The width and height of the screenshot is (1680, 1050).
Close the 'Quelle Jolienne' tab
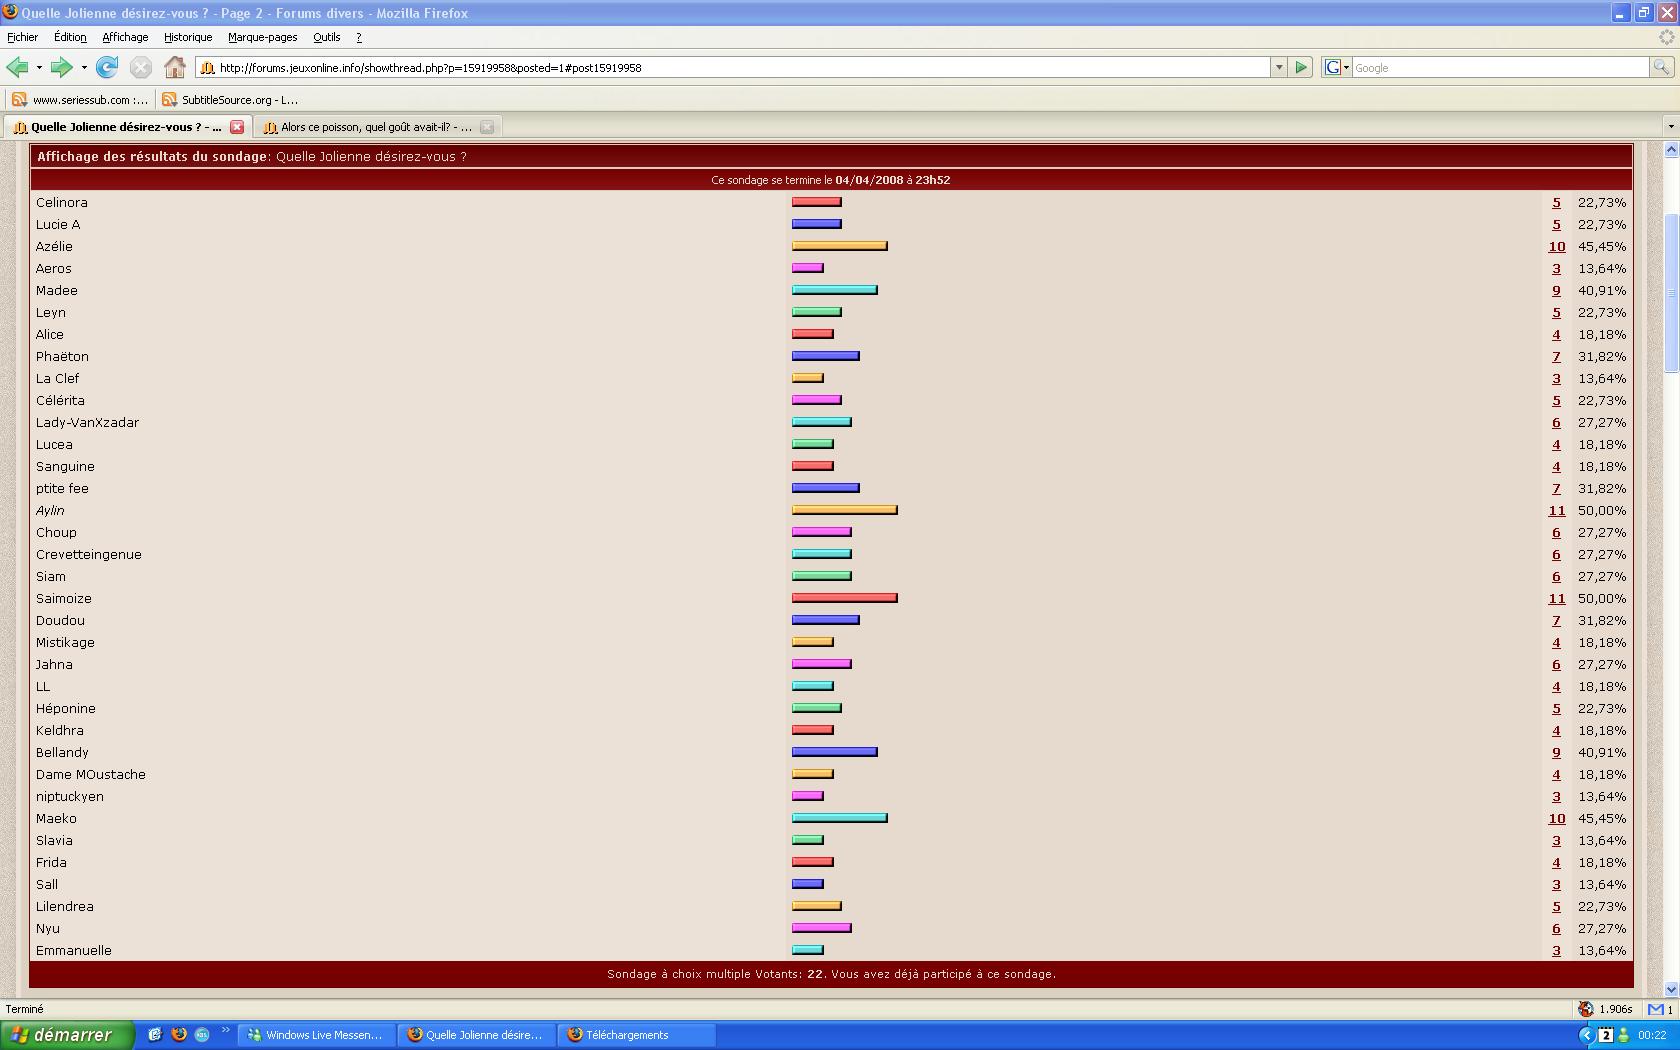(x=237, y=127)
